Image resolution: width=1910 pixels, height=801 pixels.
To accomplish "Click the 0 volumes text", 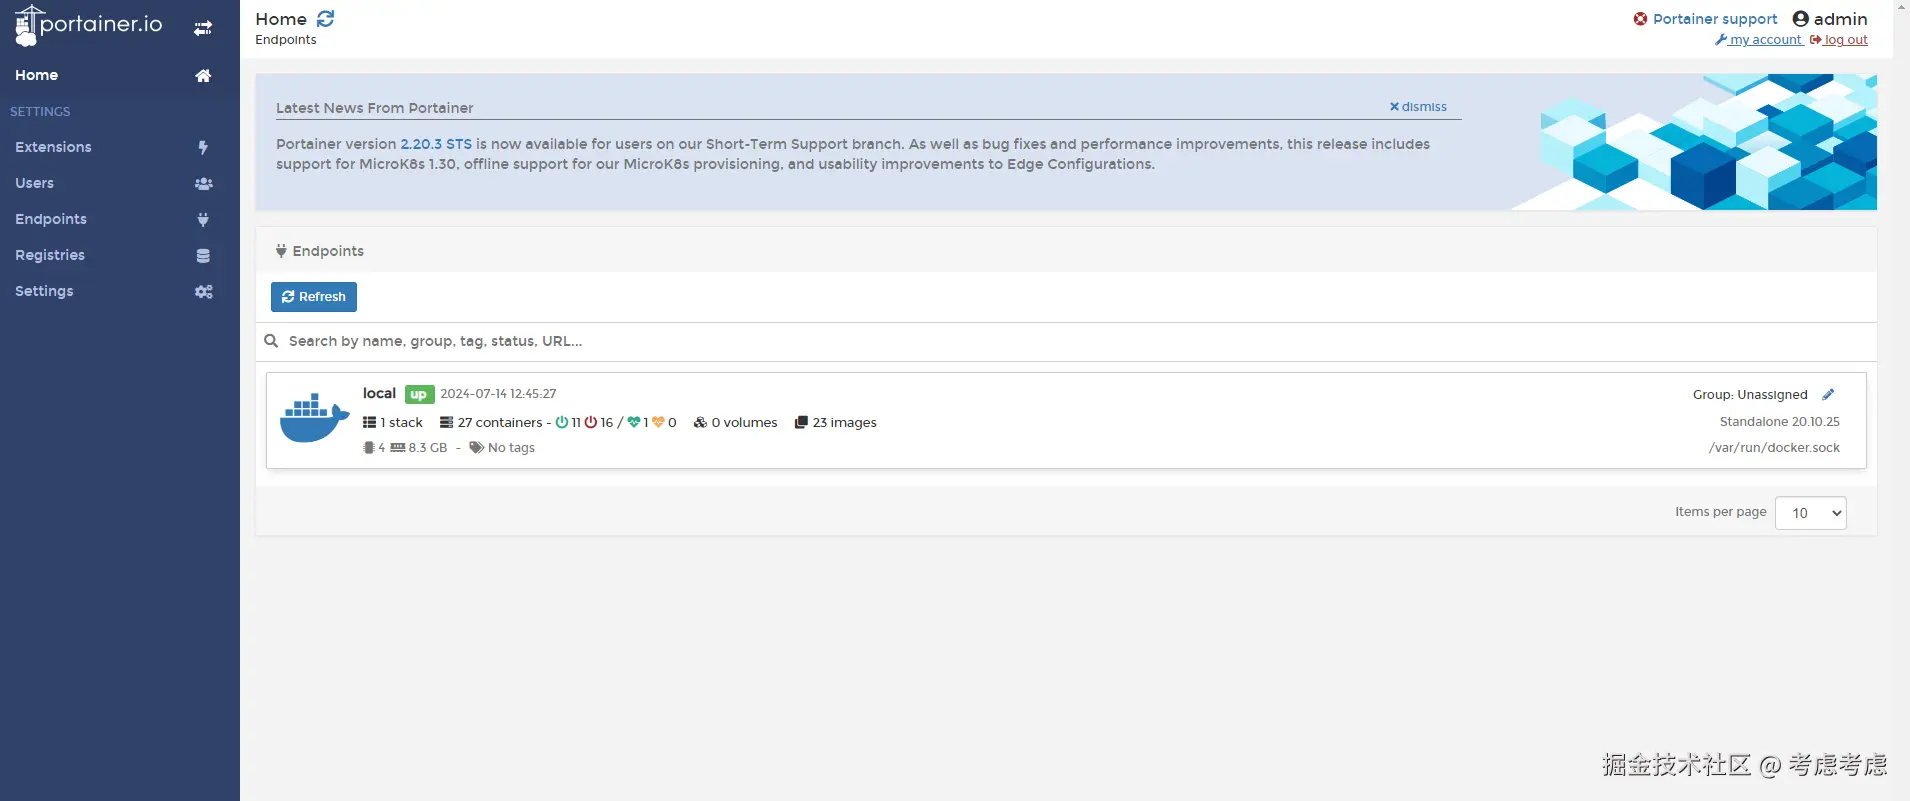I will [744, 423].
